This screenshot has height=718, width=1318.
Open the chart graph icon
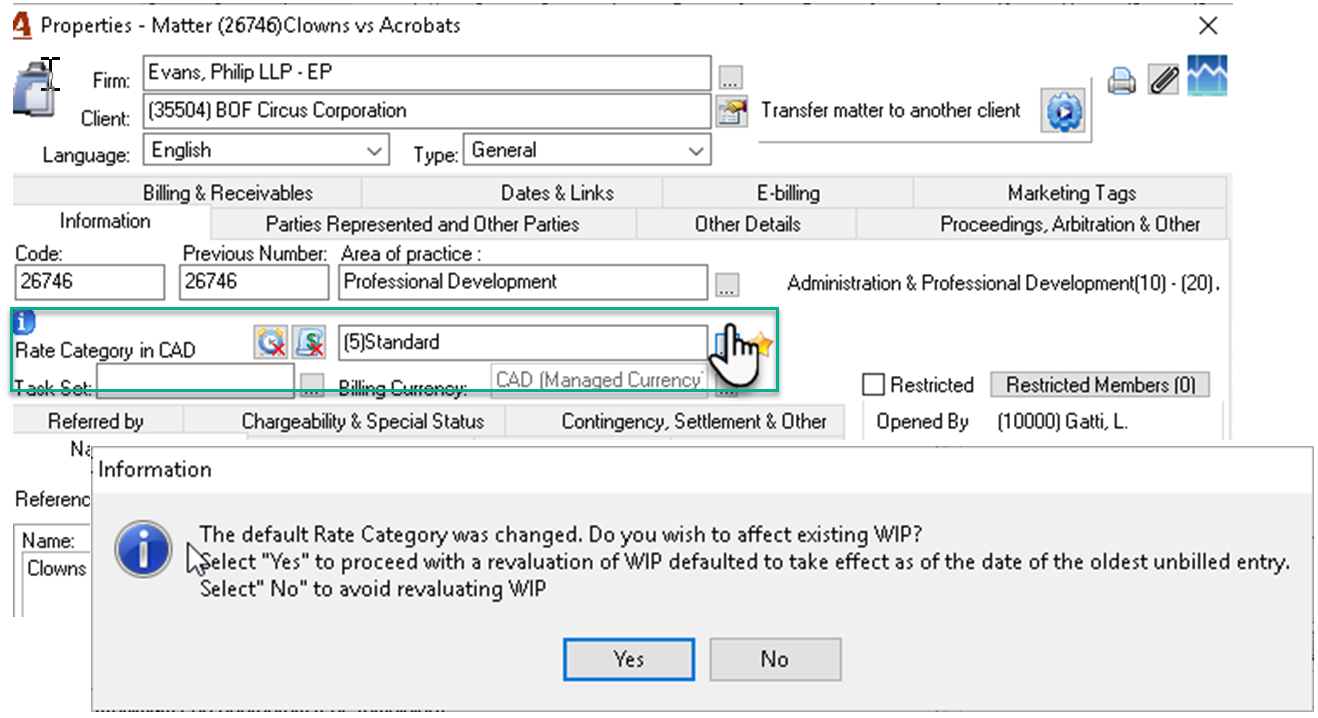coord(1207,76)
